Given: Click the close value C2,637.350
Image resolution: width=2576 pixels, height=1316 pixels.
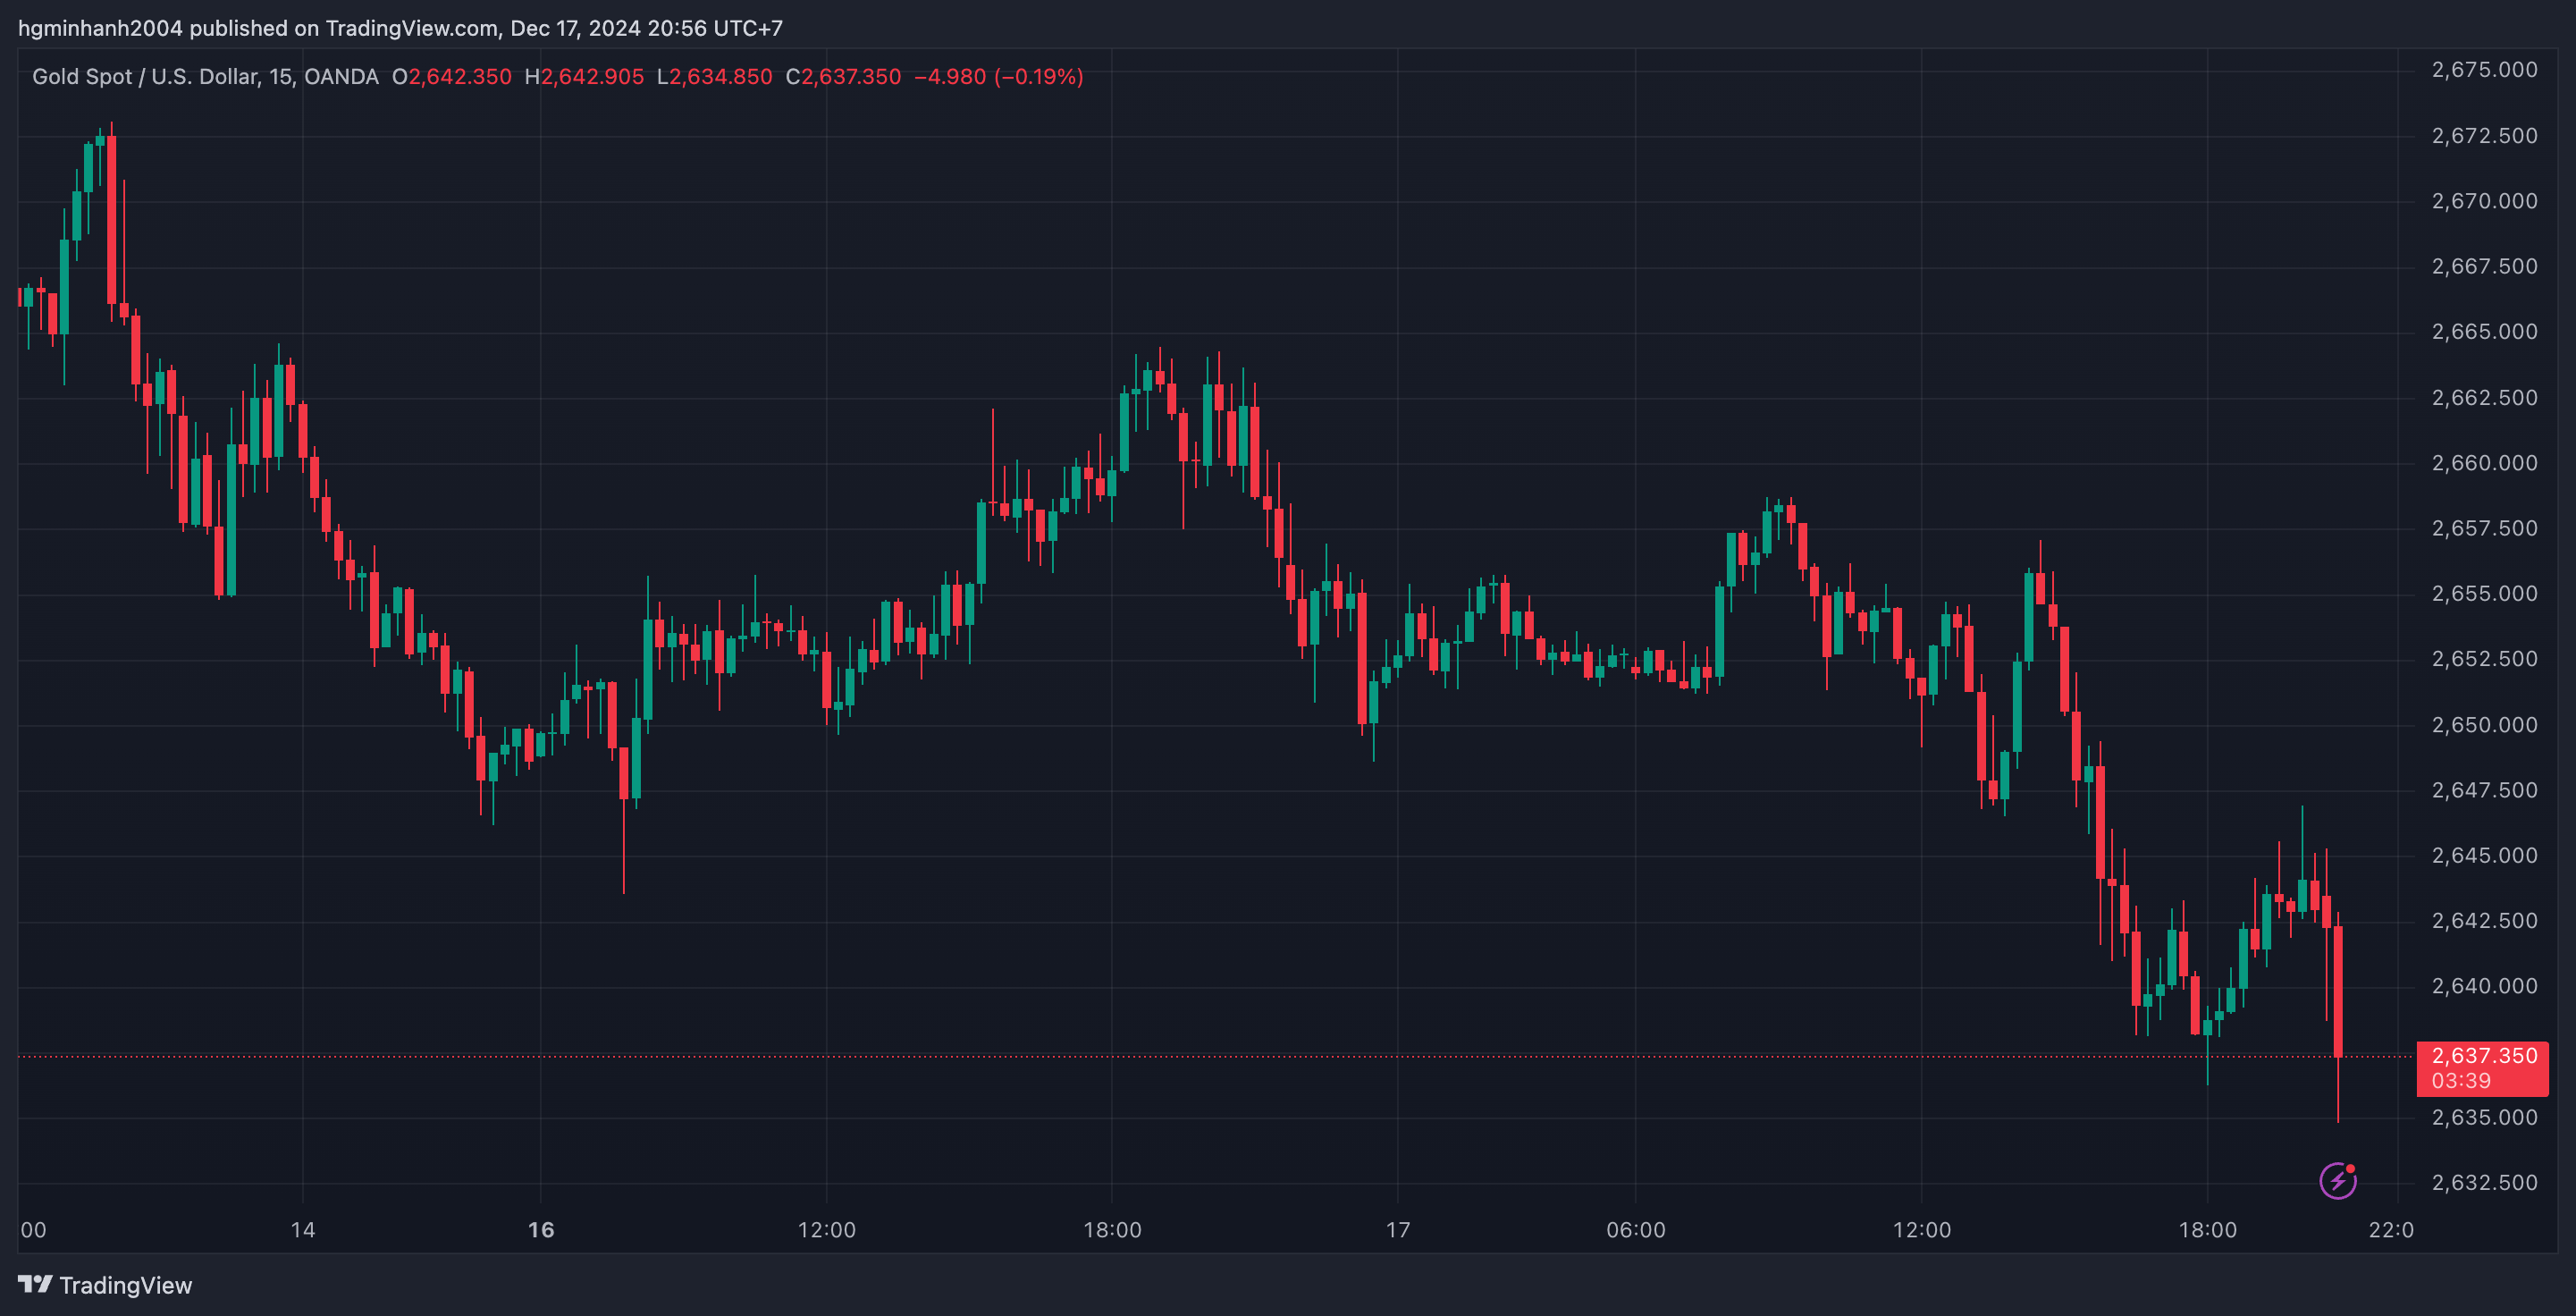Looking at the screenshot, I should 843,77.
